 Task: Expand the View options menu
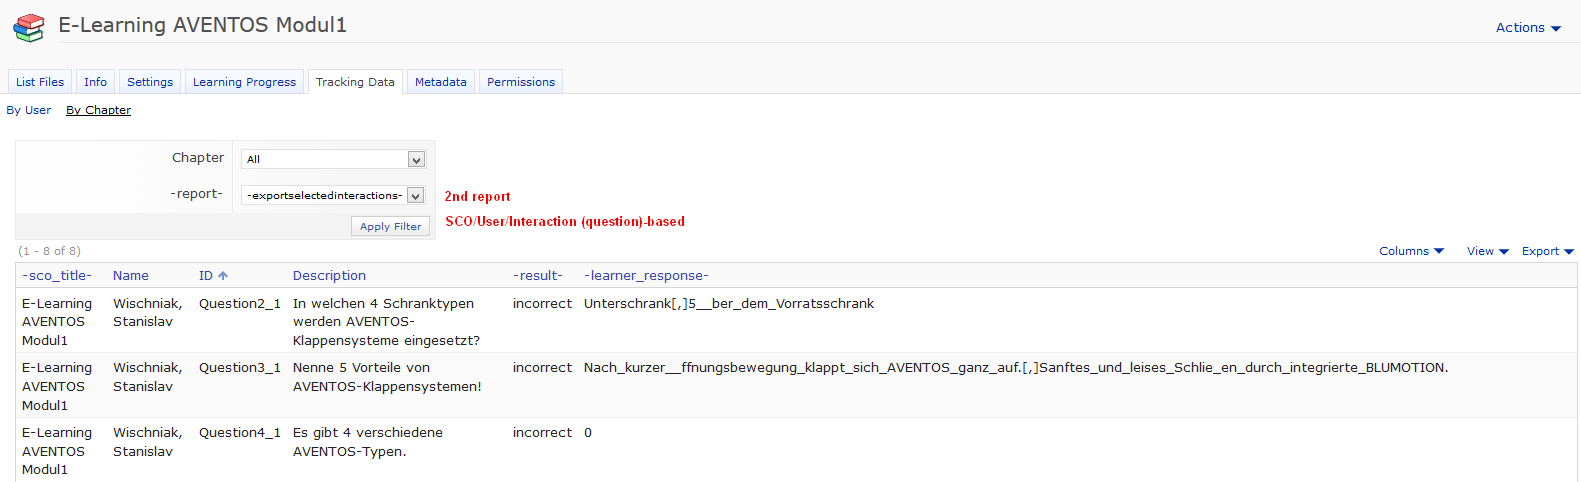coord(1486,251)
